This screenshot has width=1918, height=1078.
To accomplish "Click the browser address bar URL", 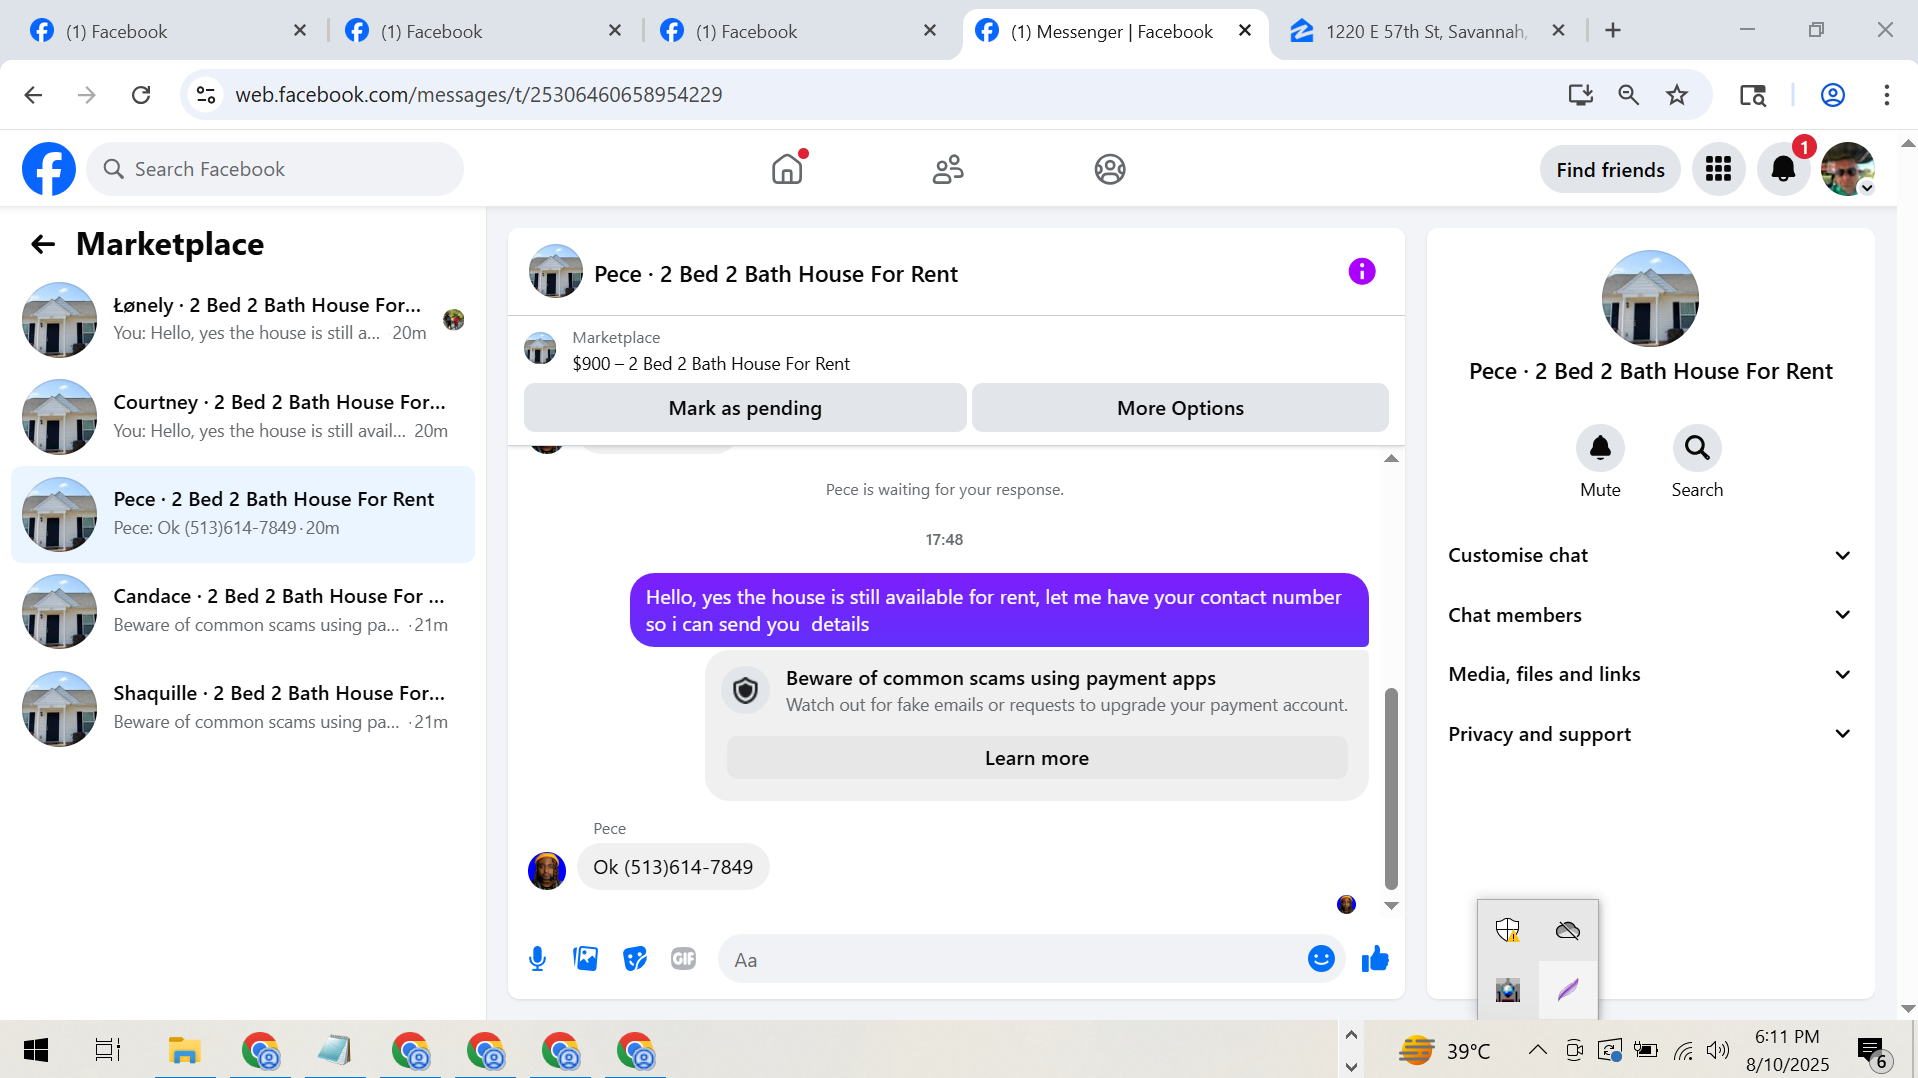I will 479,95.
